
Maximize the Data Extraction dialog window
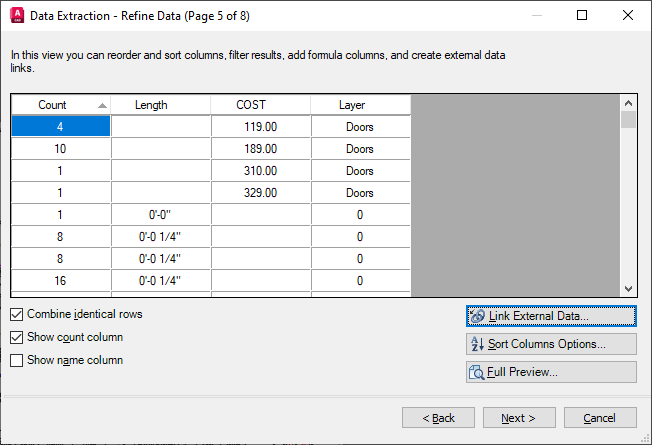(x=582, y=15)
